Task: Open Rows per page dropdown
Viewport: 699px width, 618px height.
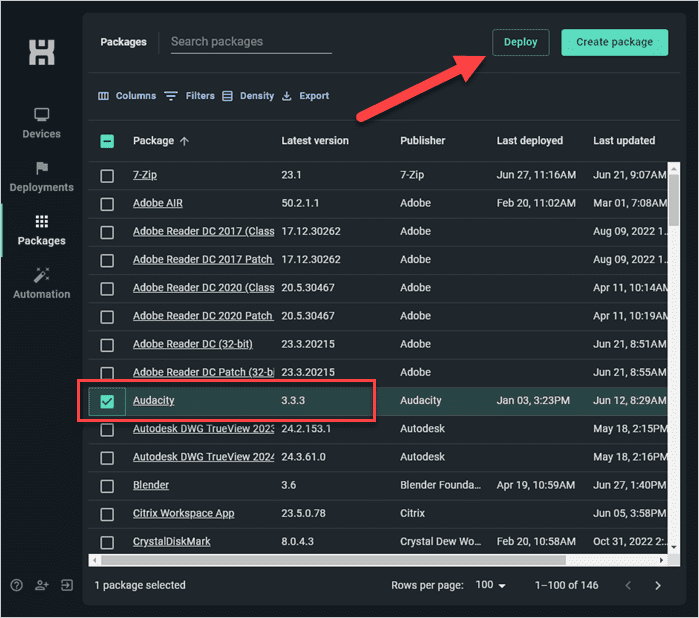Action: tap(490, 585)
